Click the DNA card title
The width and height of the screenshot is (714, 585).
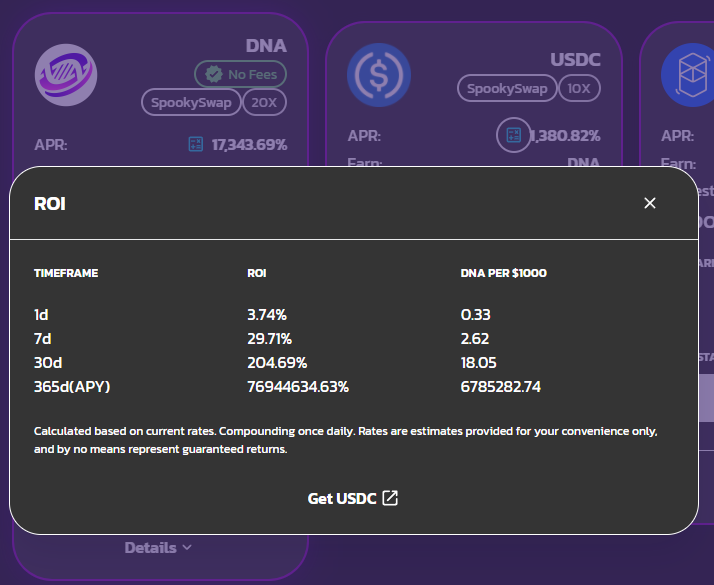(266, 46)
